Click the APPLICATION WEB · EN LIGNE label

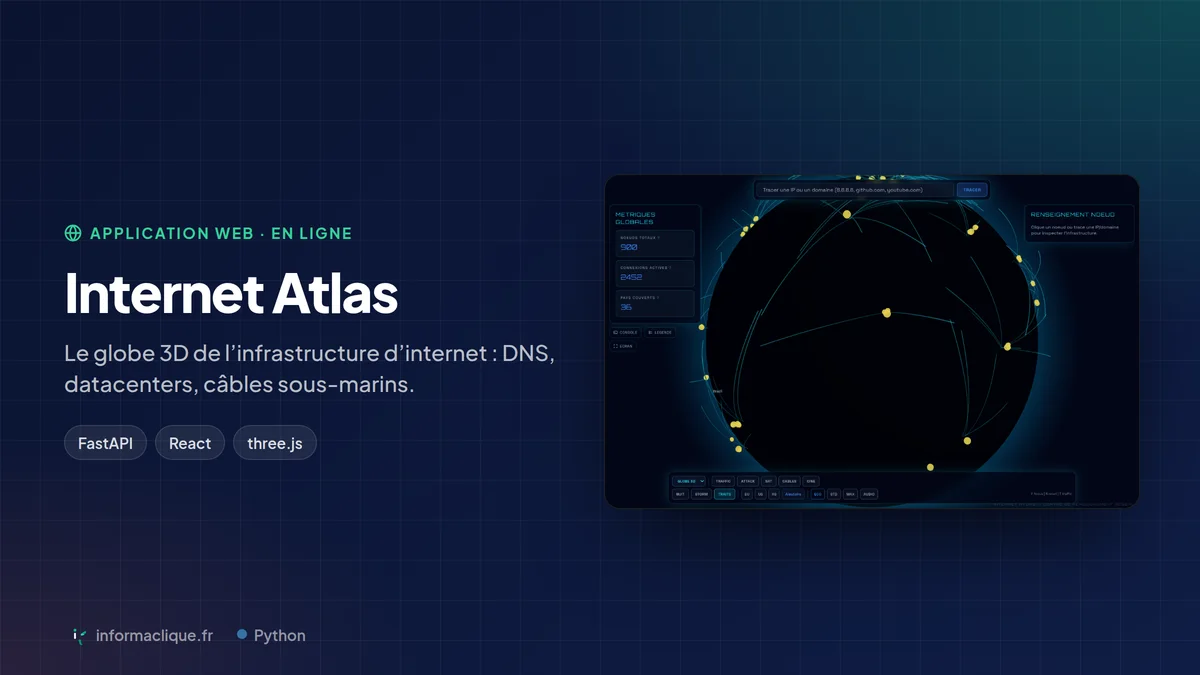221,233
